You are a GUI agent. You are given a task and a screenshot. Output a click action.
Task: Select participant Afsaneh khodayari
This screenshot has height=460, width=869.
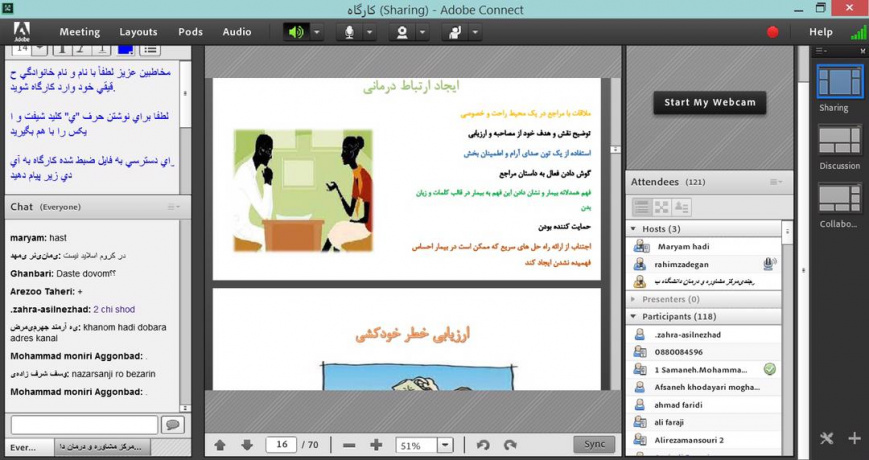tap(704, 387)
